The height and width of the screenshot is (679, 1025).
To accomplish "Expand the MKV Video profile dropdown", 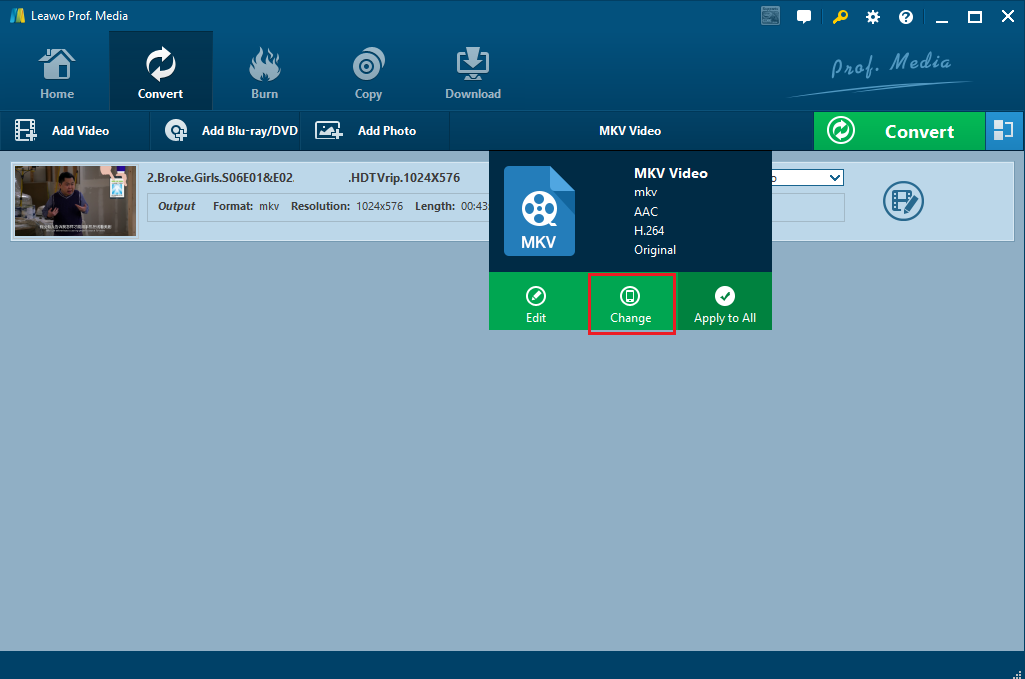I will tap(630, 131).
